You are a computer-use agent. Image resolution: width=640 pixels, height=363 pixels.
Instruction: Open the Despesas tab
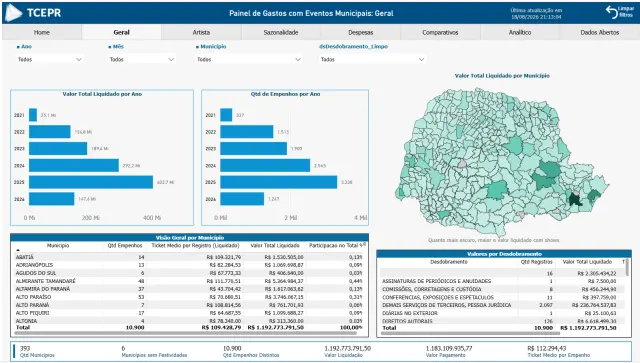[x=360, y=32]
